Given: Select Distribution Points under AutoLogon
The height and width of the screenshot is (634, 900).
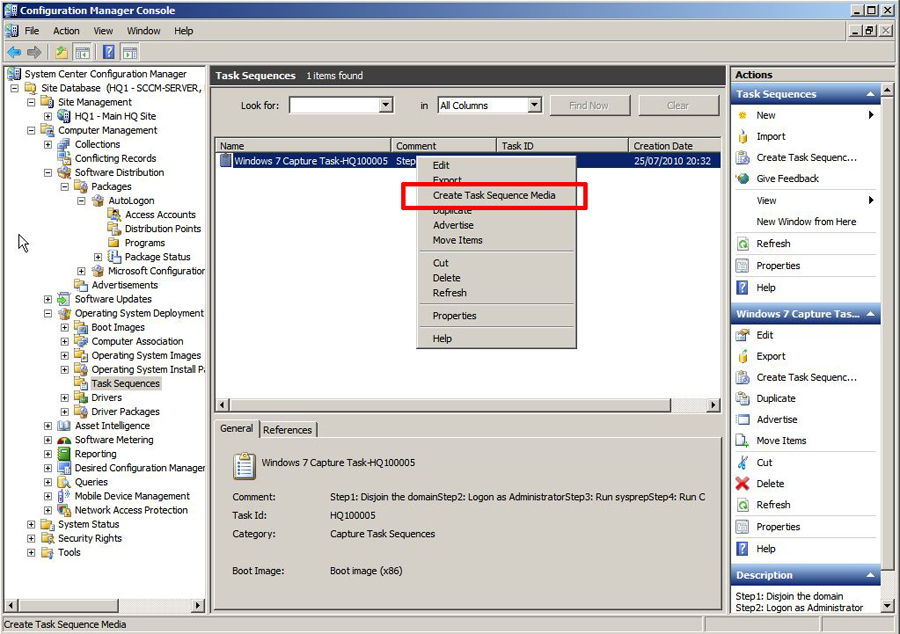Looking at the screenshot, I should coord(163,229).
